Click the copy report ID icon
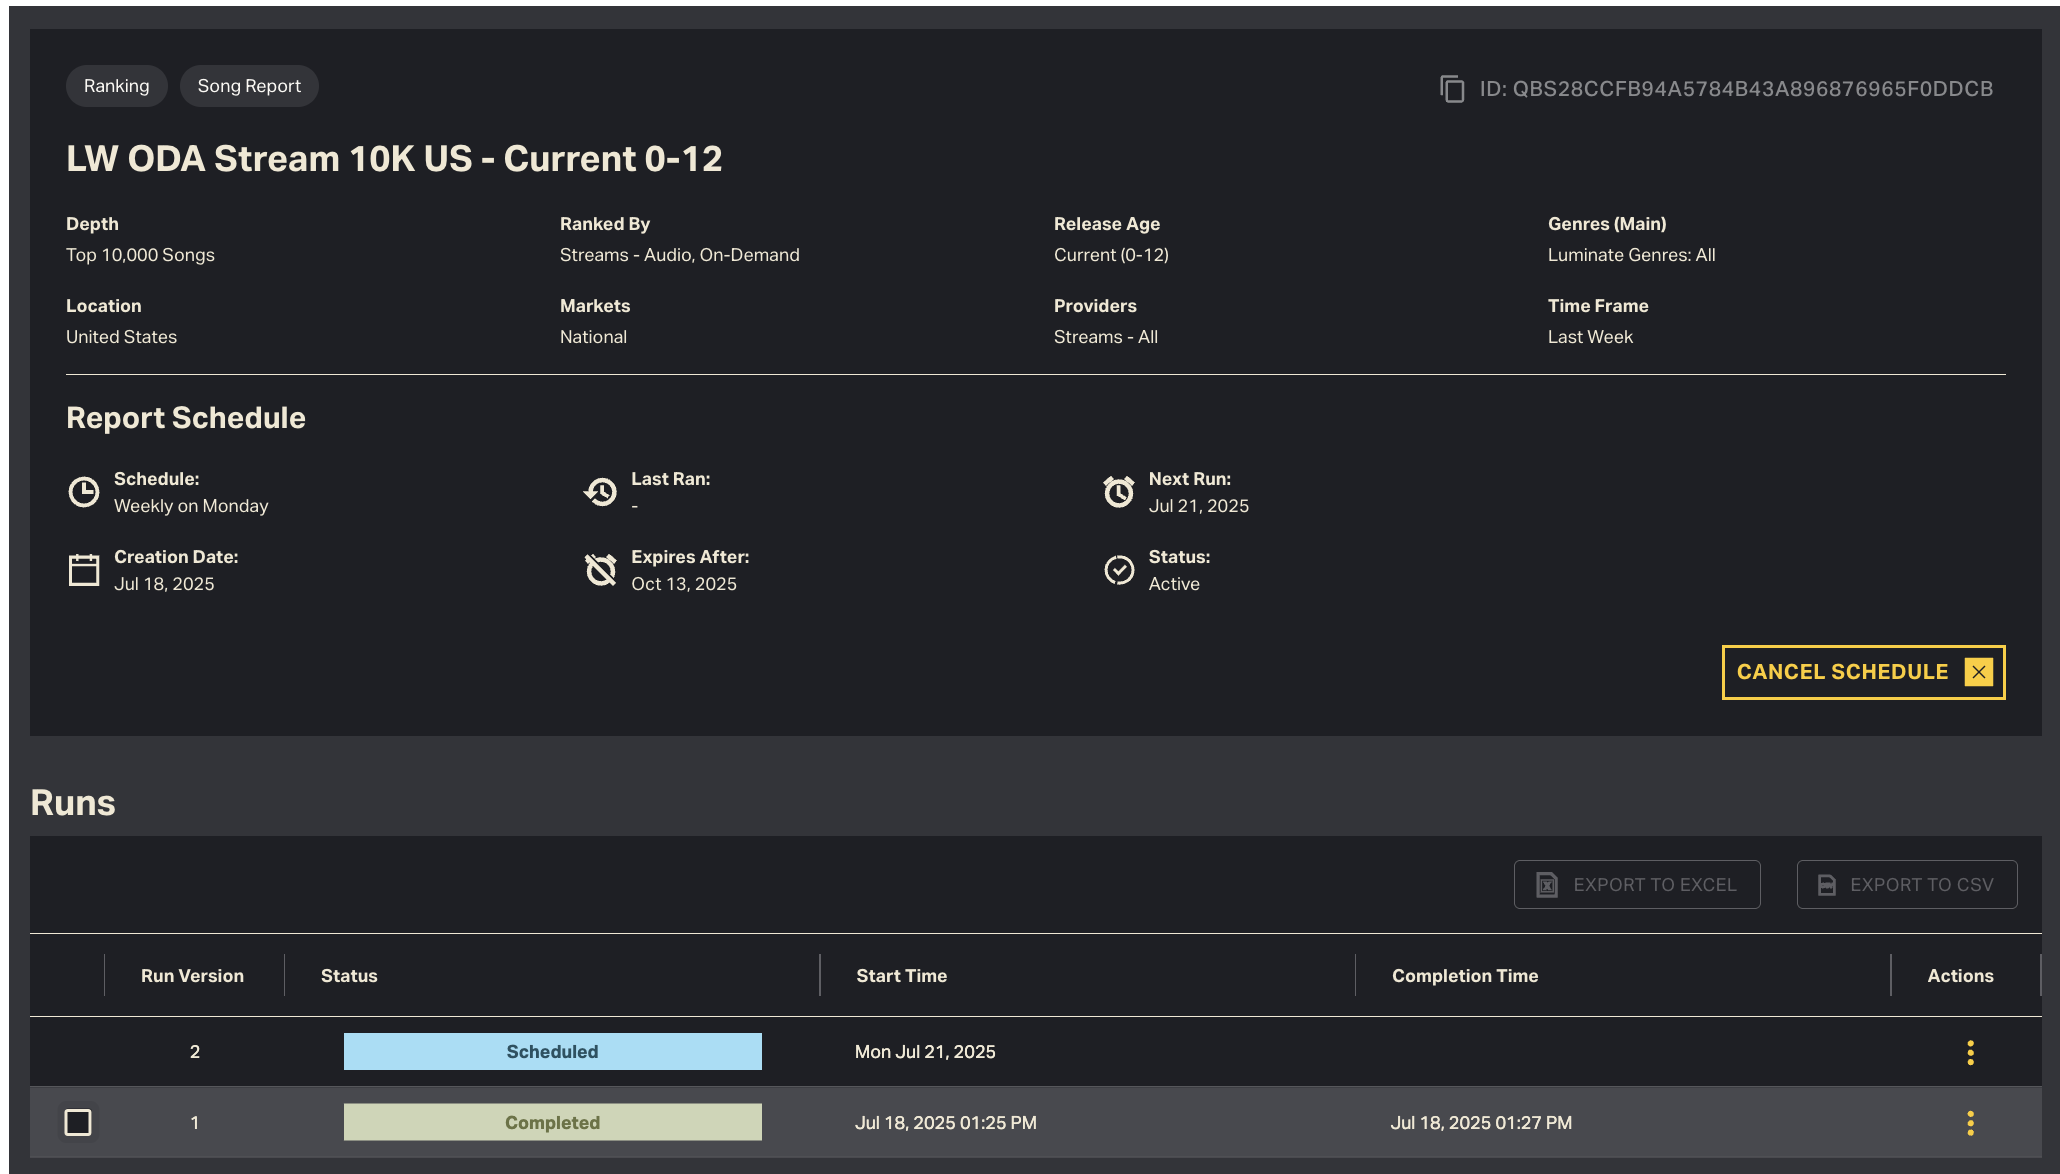This screenshot has height=1174, width=2060. [x=1452, y=89]
